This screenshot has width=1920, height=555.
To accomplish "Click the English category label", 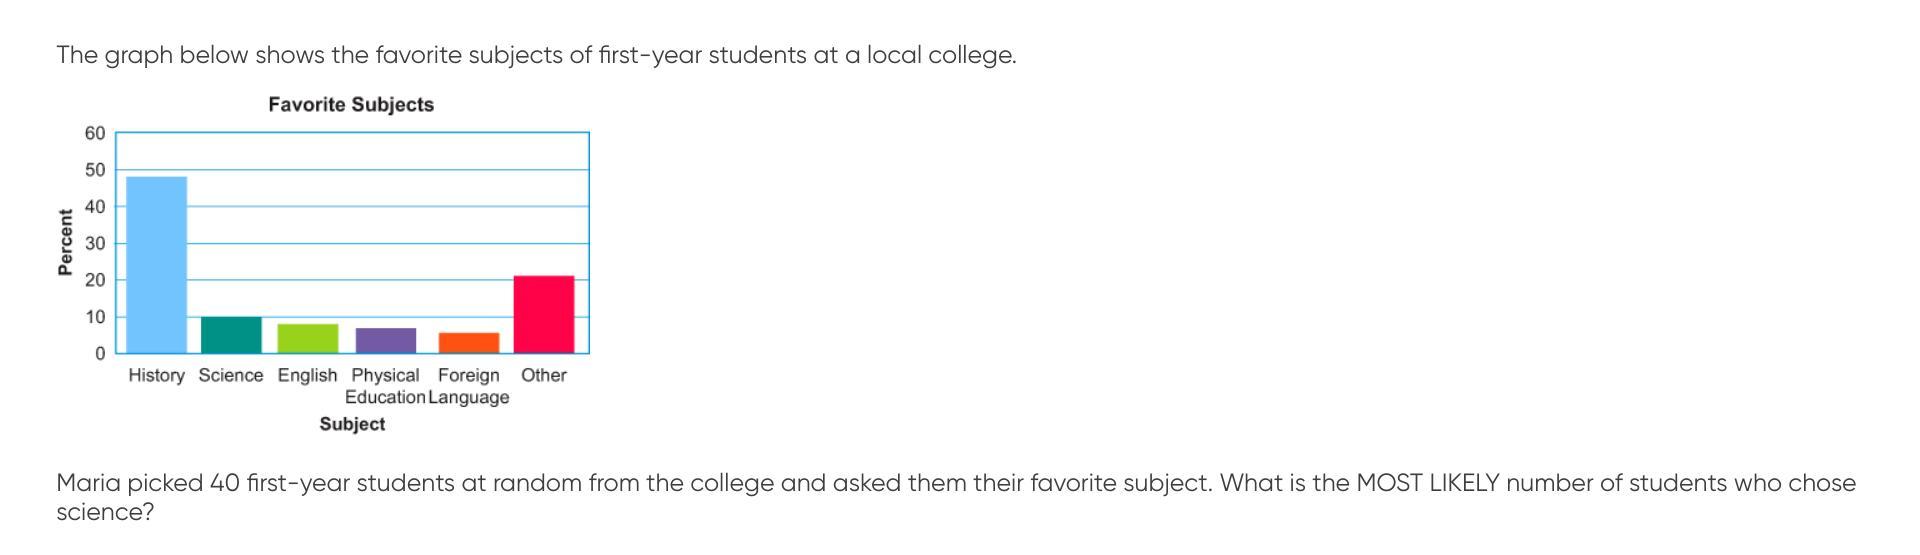I will (307, 375).
